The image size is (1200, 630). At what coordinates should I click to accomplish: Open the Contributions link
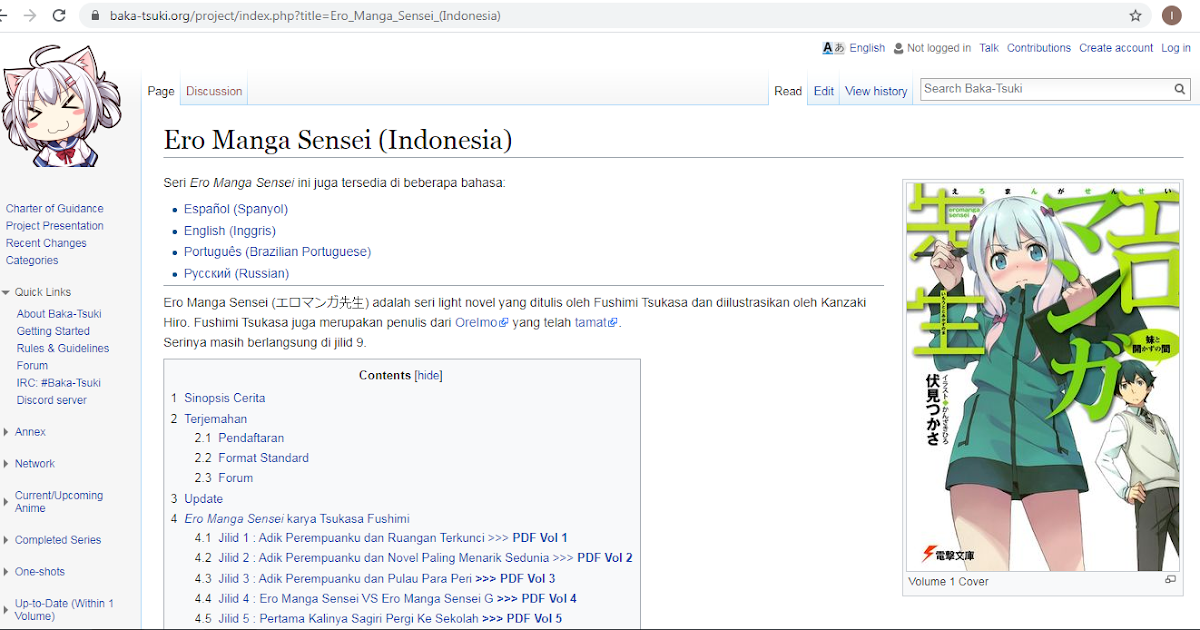click(1039, 48)
